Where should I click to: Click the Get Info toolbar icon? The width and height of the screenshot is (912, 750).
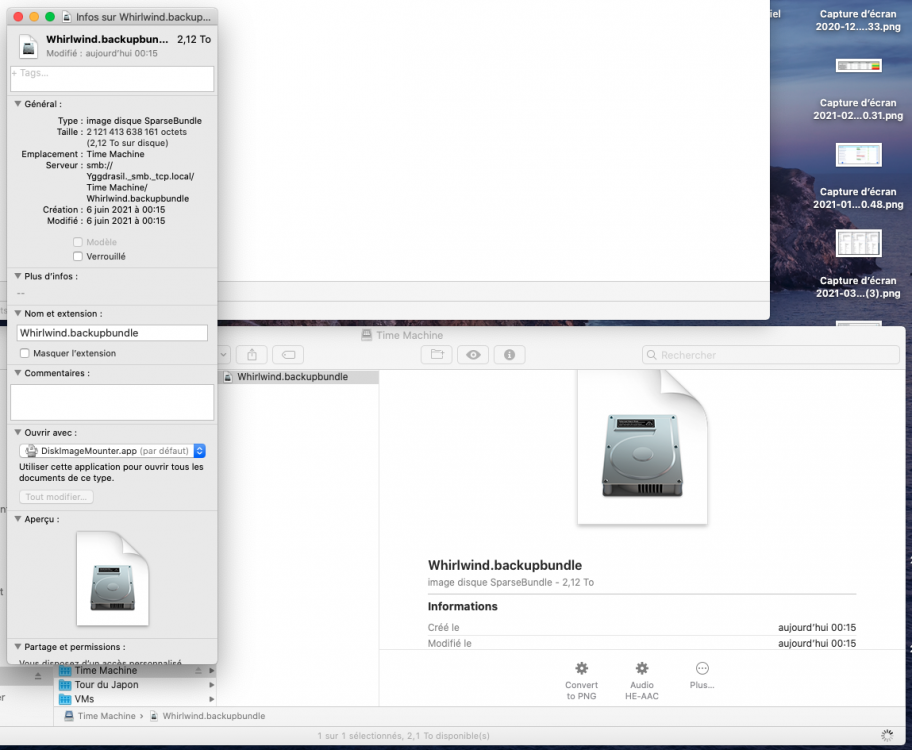[510, 354]
